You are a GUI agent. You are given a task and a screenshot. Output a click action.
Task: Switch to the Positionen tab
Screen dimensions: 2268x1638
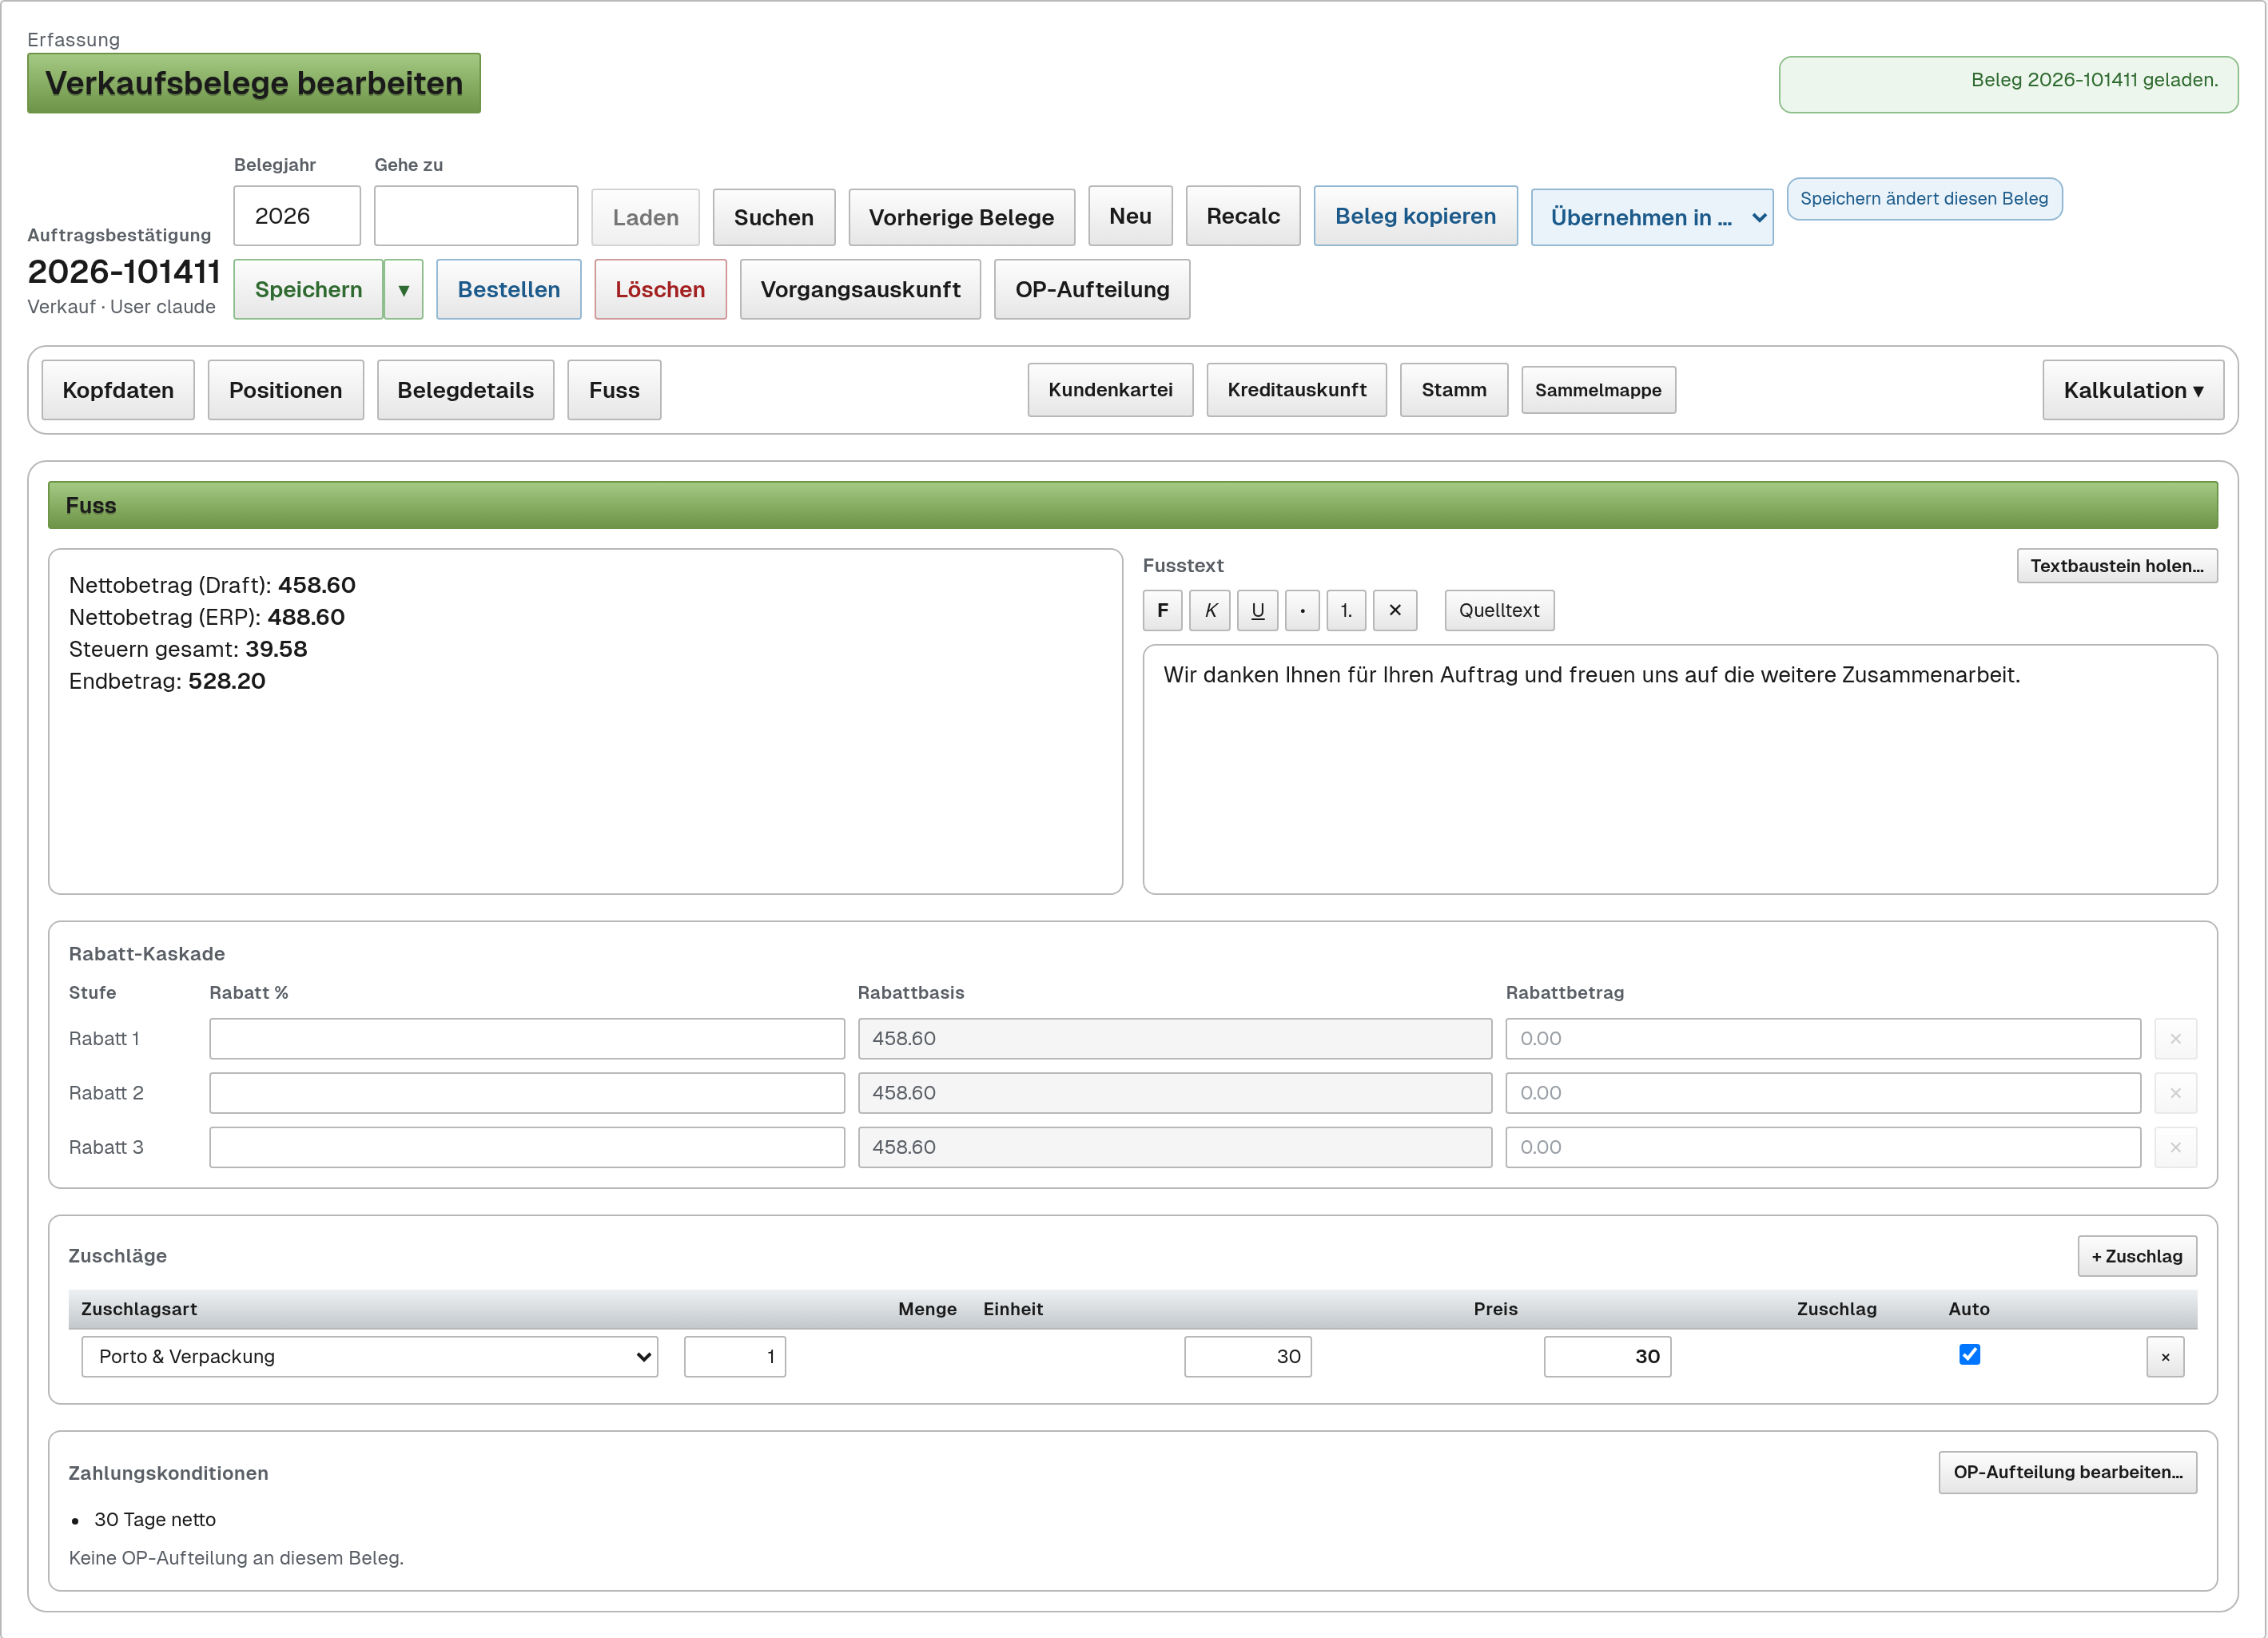286,390
